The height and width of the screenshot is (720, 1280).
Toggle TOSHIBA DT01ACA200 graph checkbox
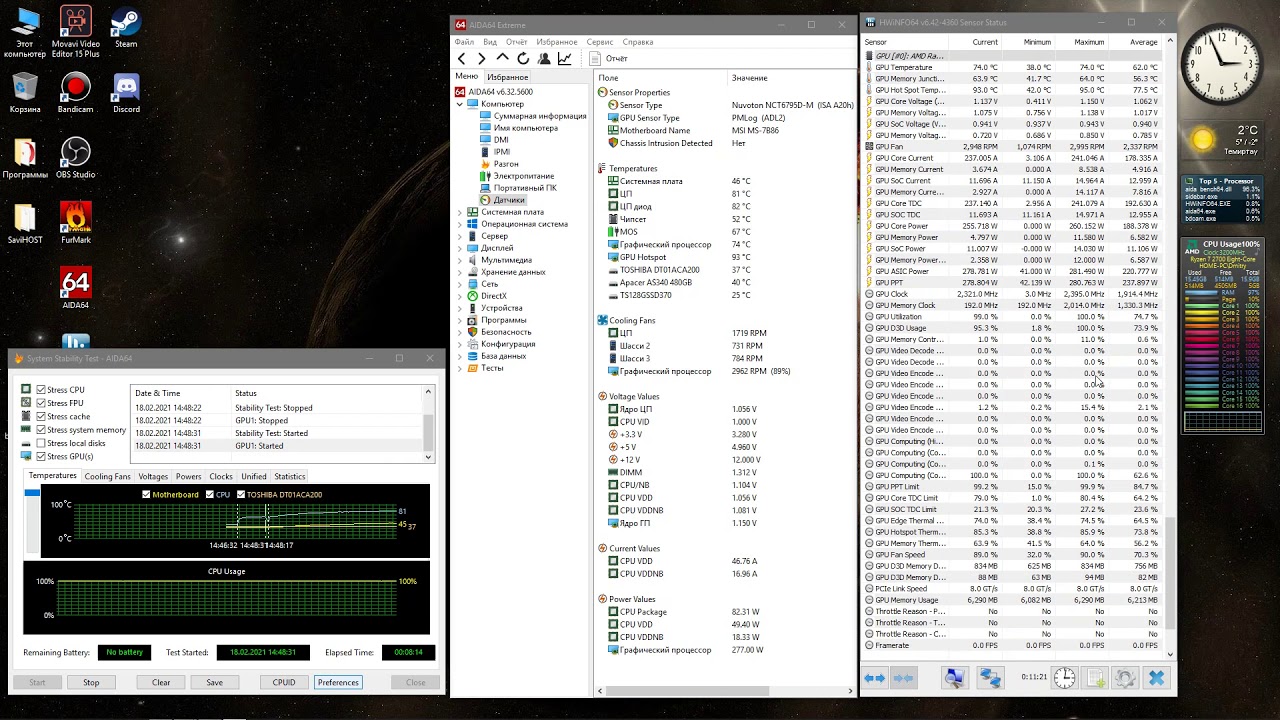241,494
